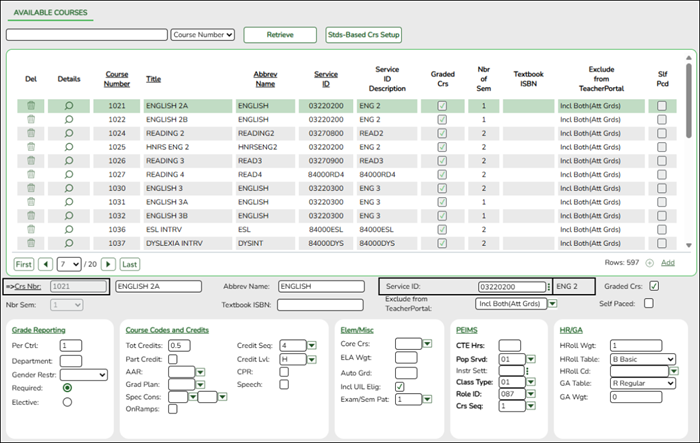The height and width of the screenshot is (443, 700).
Task: Expand the AAR dropdown arrow
Action: point(200,372)
